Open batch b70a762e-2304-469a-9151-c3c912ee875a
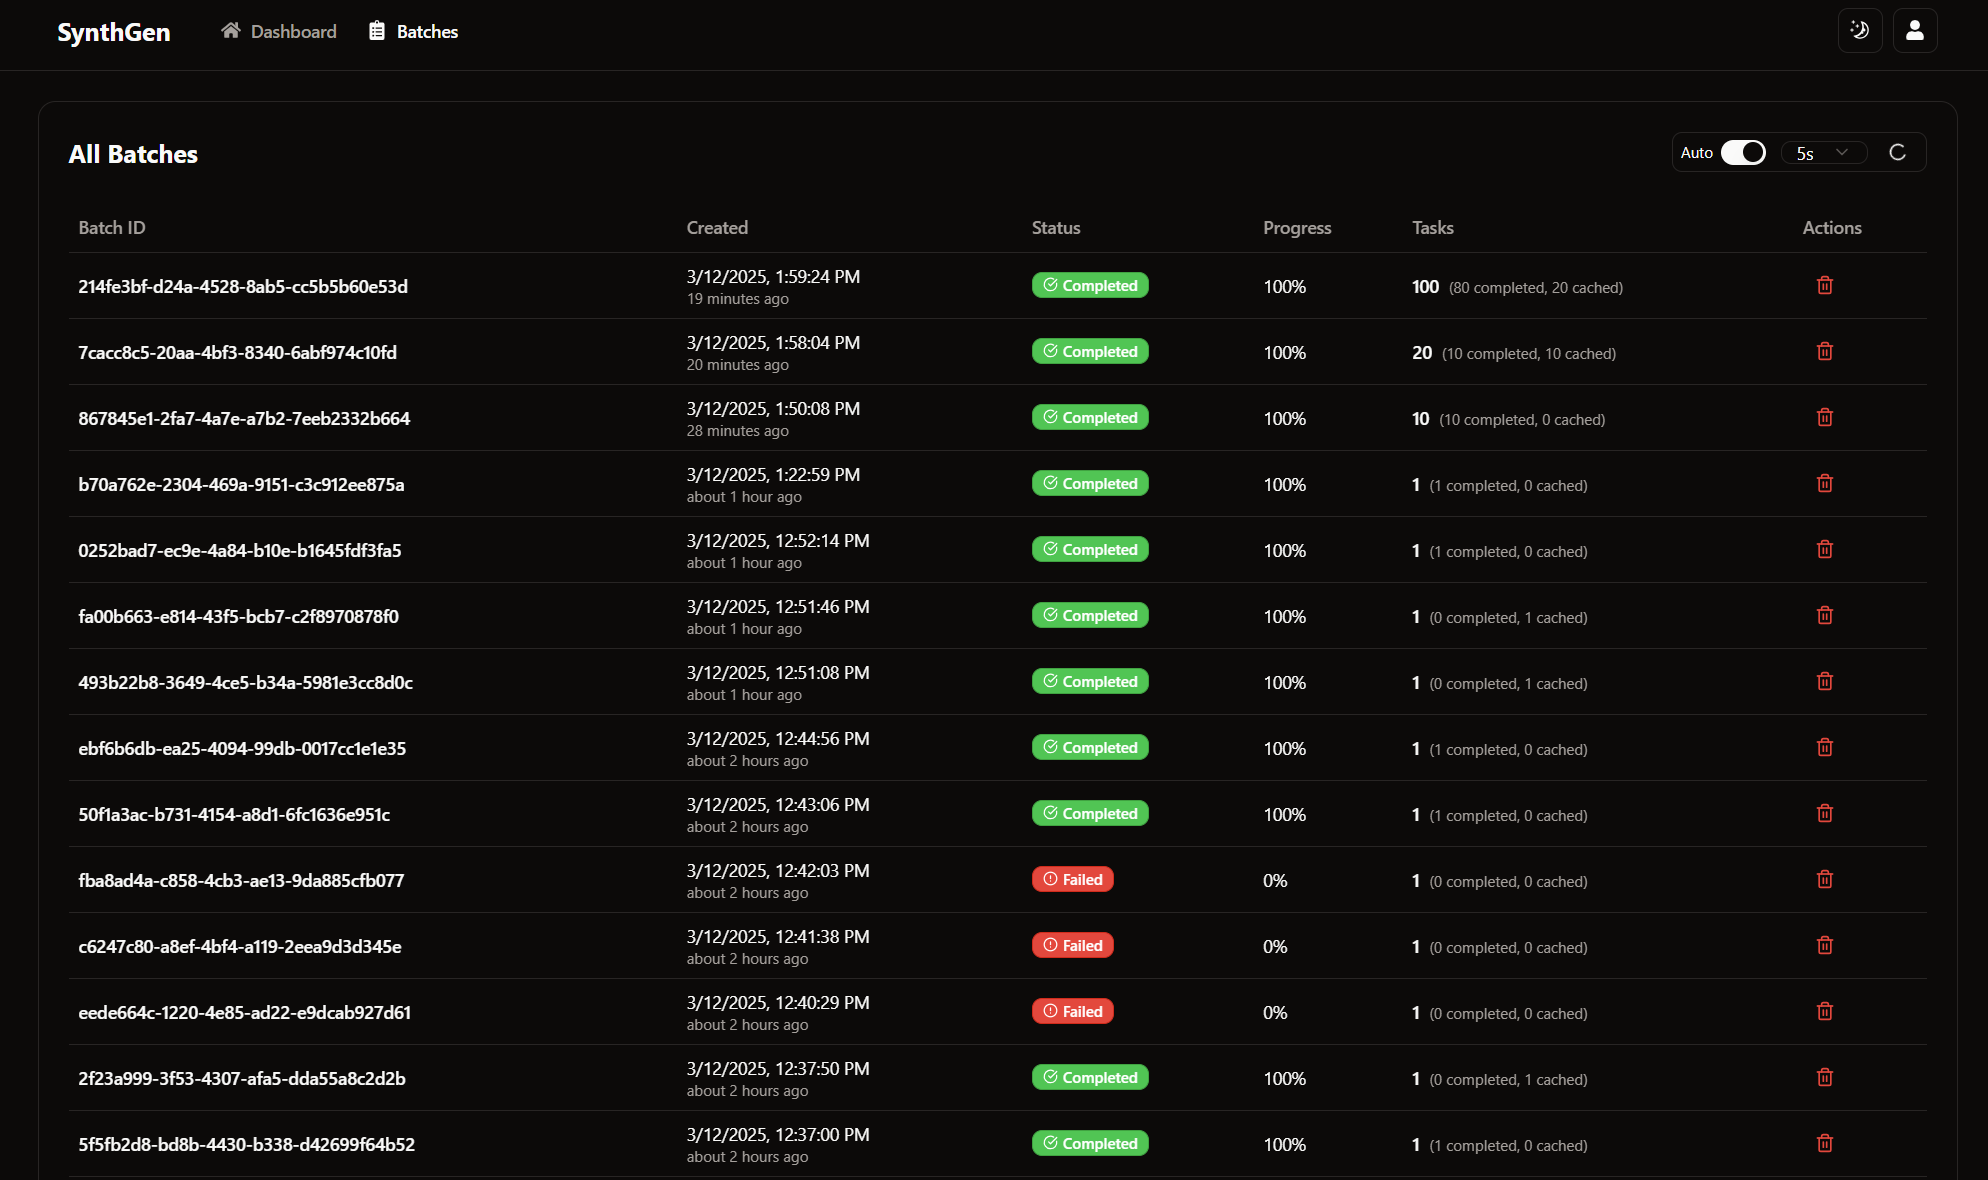This screenshot has height=1180, width=1988. pos(241,485)
